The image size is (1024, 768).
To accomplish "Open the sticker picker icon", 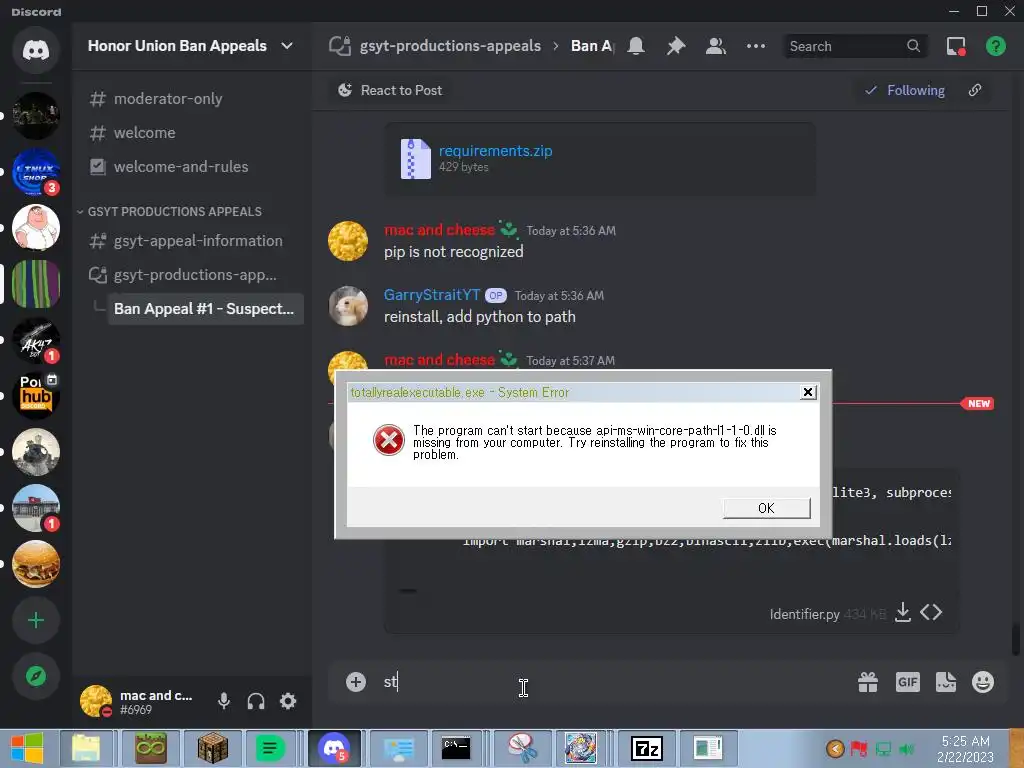I will [946, 682].
